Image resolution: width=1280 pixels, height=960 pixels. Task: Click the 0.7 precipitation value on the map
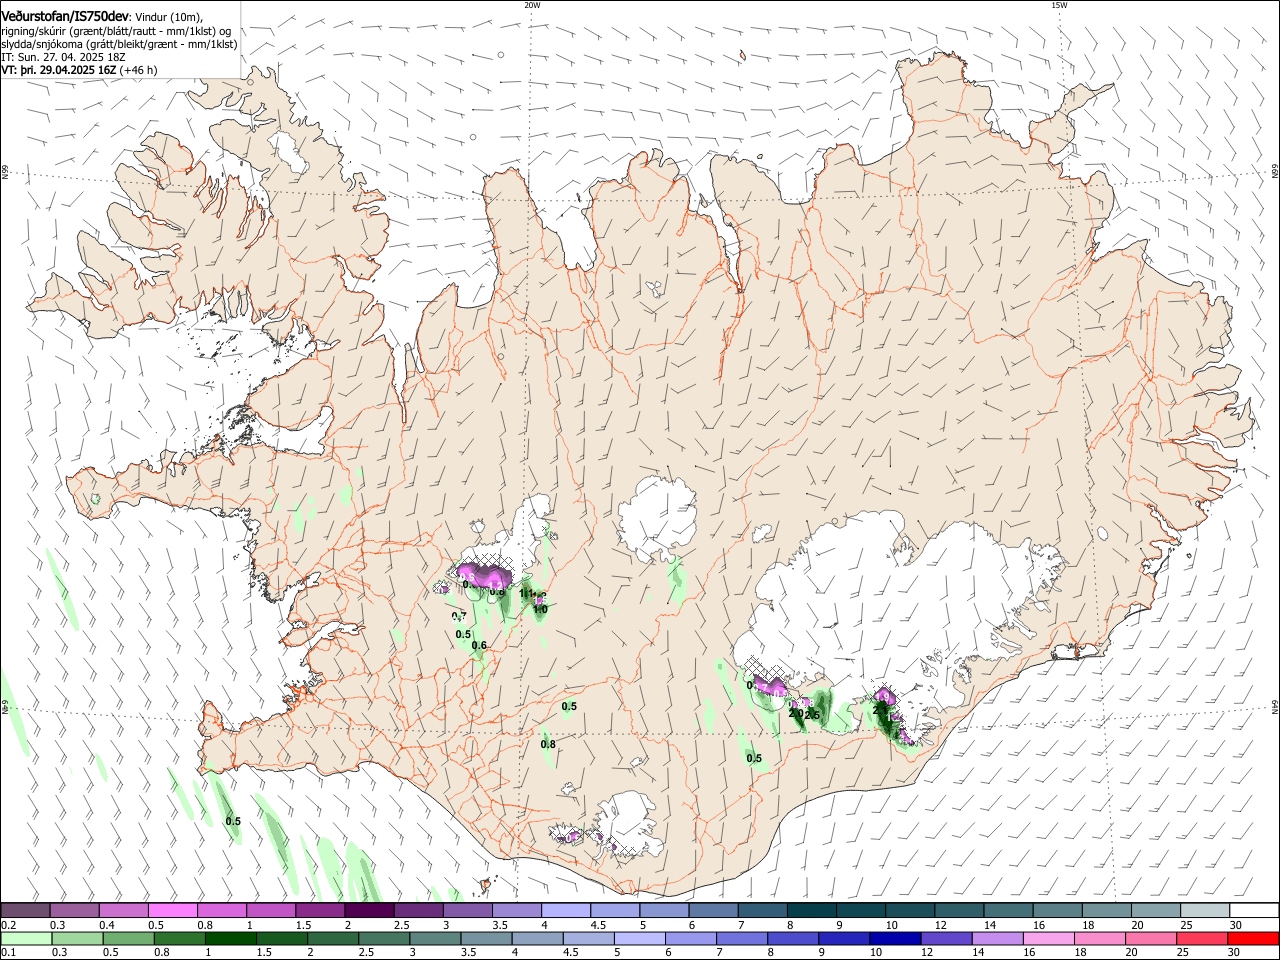[x=459, y=616]
